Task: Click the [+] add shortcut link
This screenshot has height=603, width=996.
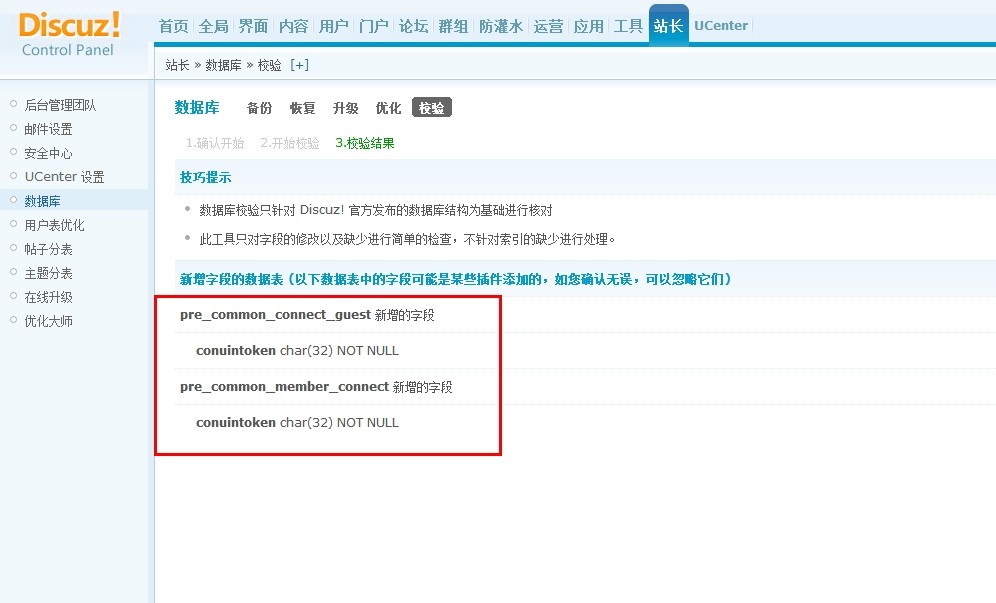Action: [x=299, y=65]
